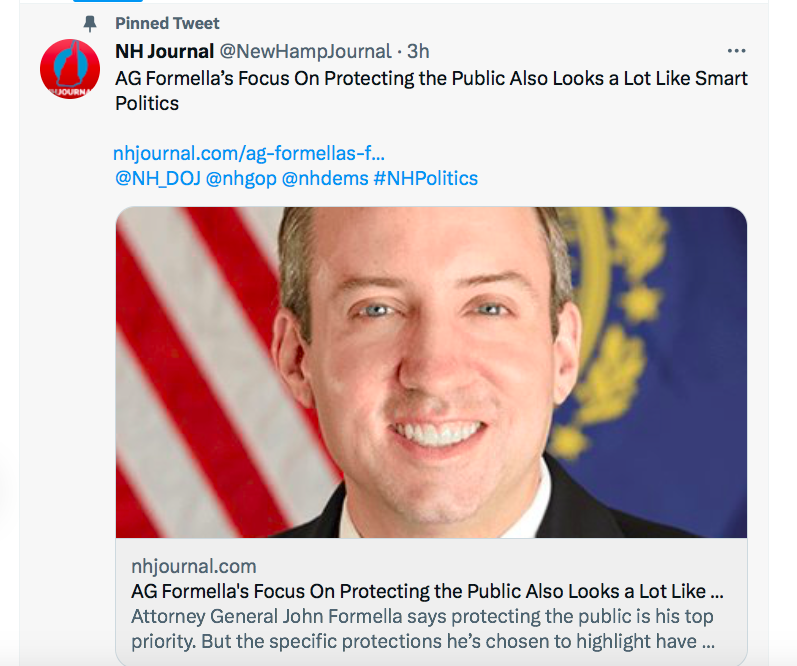
Task: Click the @nhgop mention
Action: point(241,179)
